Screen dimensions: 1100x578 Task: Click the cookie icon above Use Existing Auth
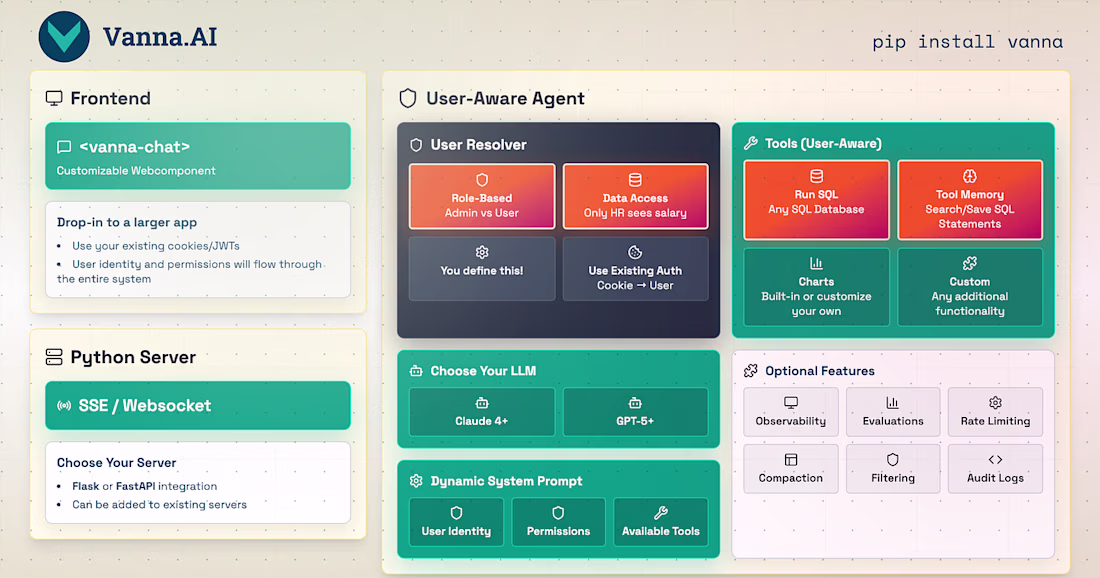635,252
